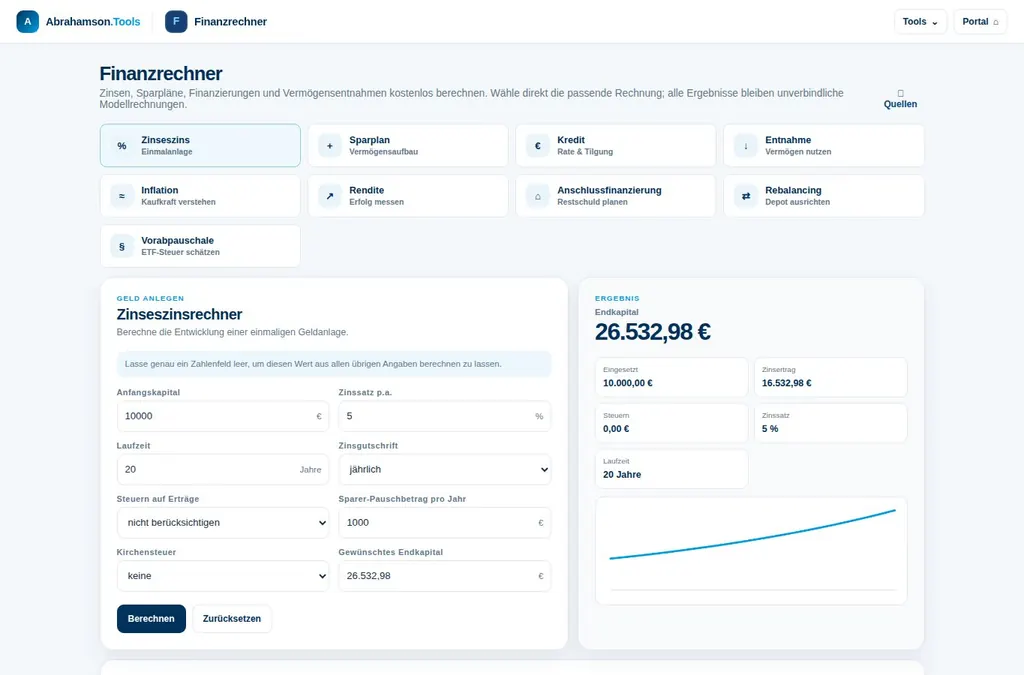The height and width of the screenshot is (675, 1024).
Task: Click the Zinssatz 5 % result card
Action: coord(831,422)
